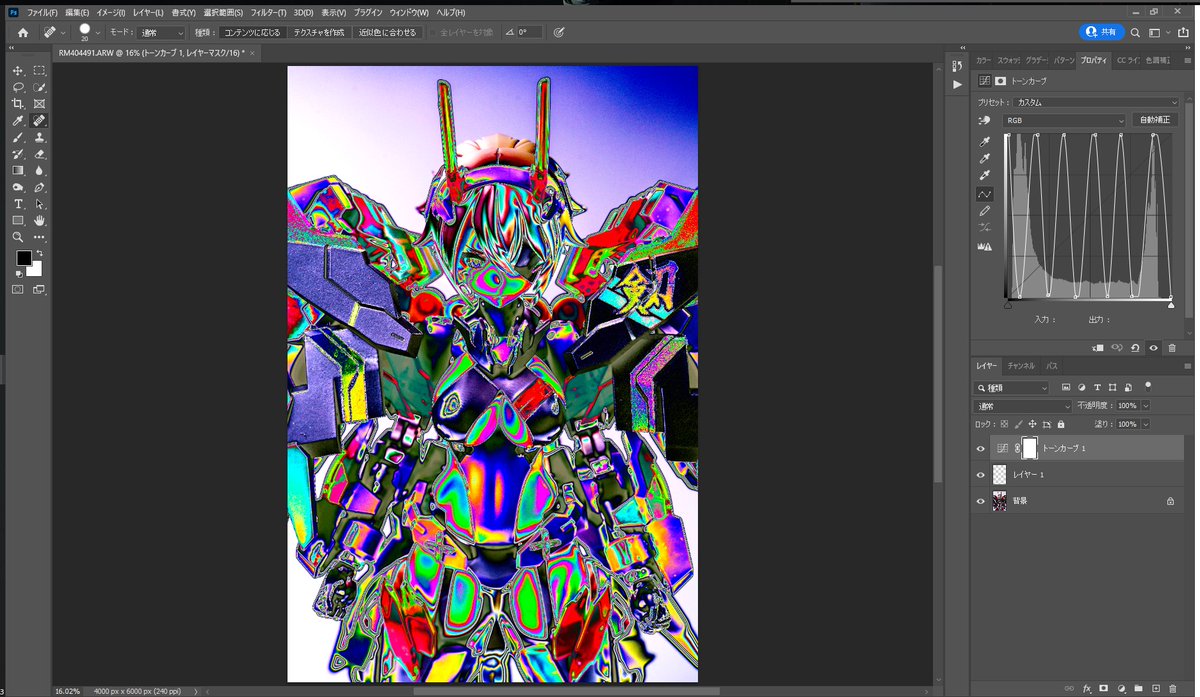Open the layer blend mode 通常 dropdown

click(x=1023, y=406)
